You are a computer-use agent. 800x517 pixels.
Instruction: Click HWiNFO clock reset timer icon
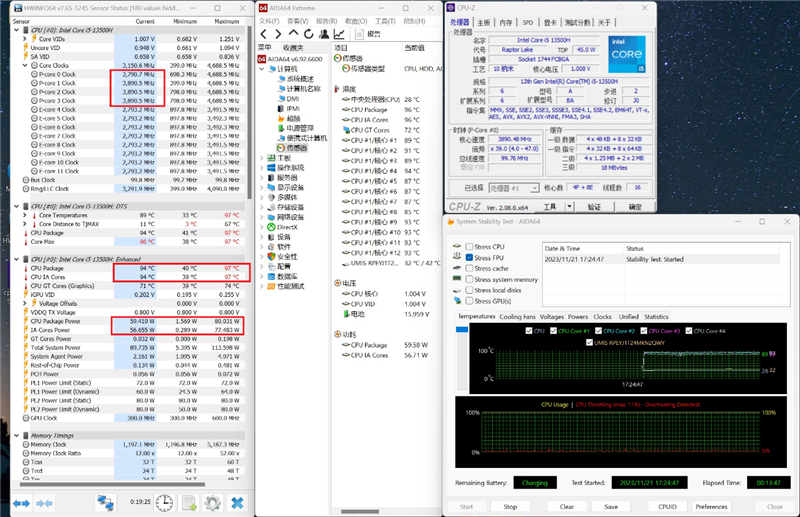point(164,503)
